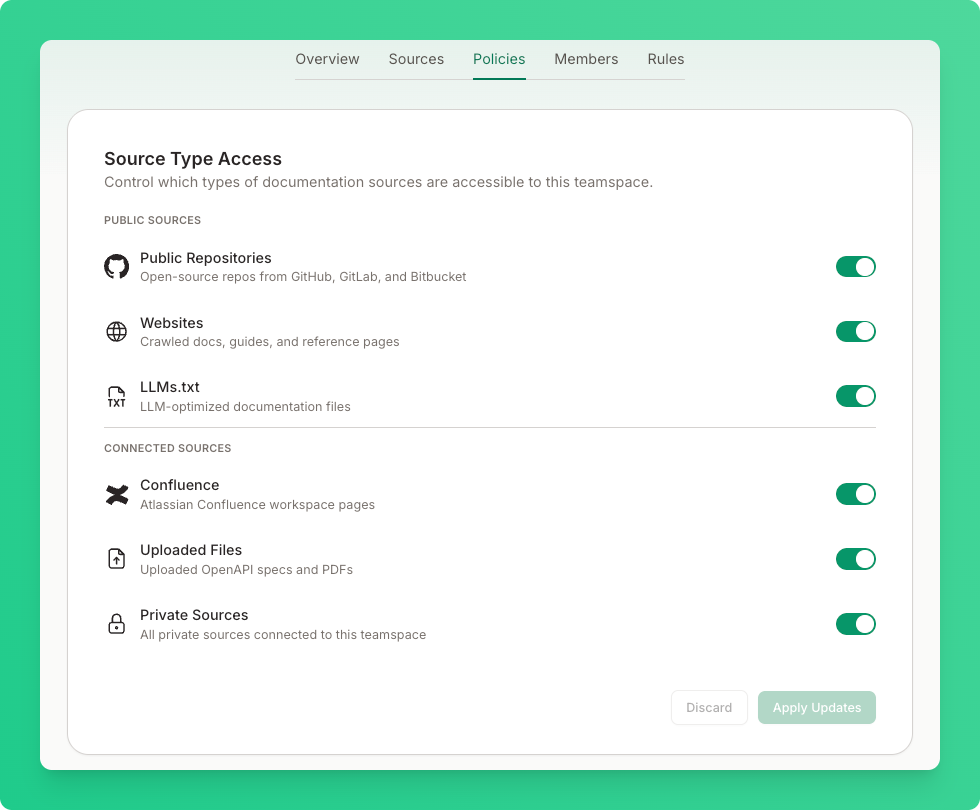This screenshot has width=980, height=810.
Task: Click the Confluence logo icon
Action: 117,494
